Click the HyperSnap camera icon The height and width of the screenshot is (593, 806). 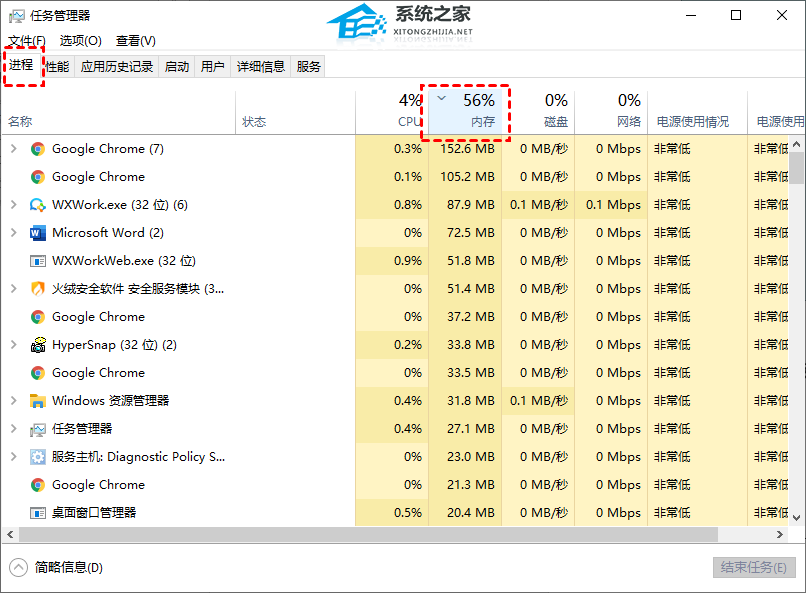pos(38,345)
